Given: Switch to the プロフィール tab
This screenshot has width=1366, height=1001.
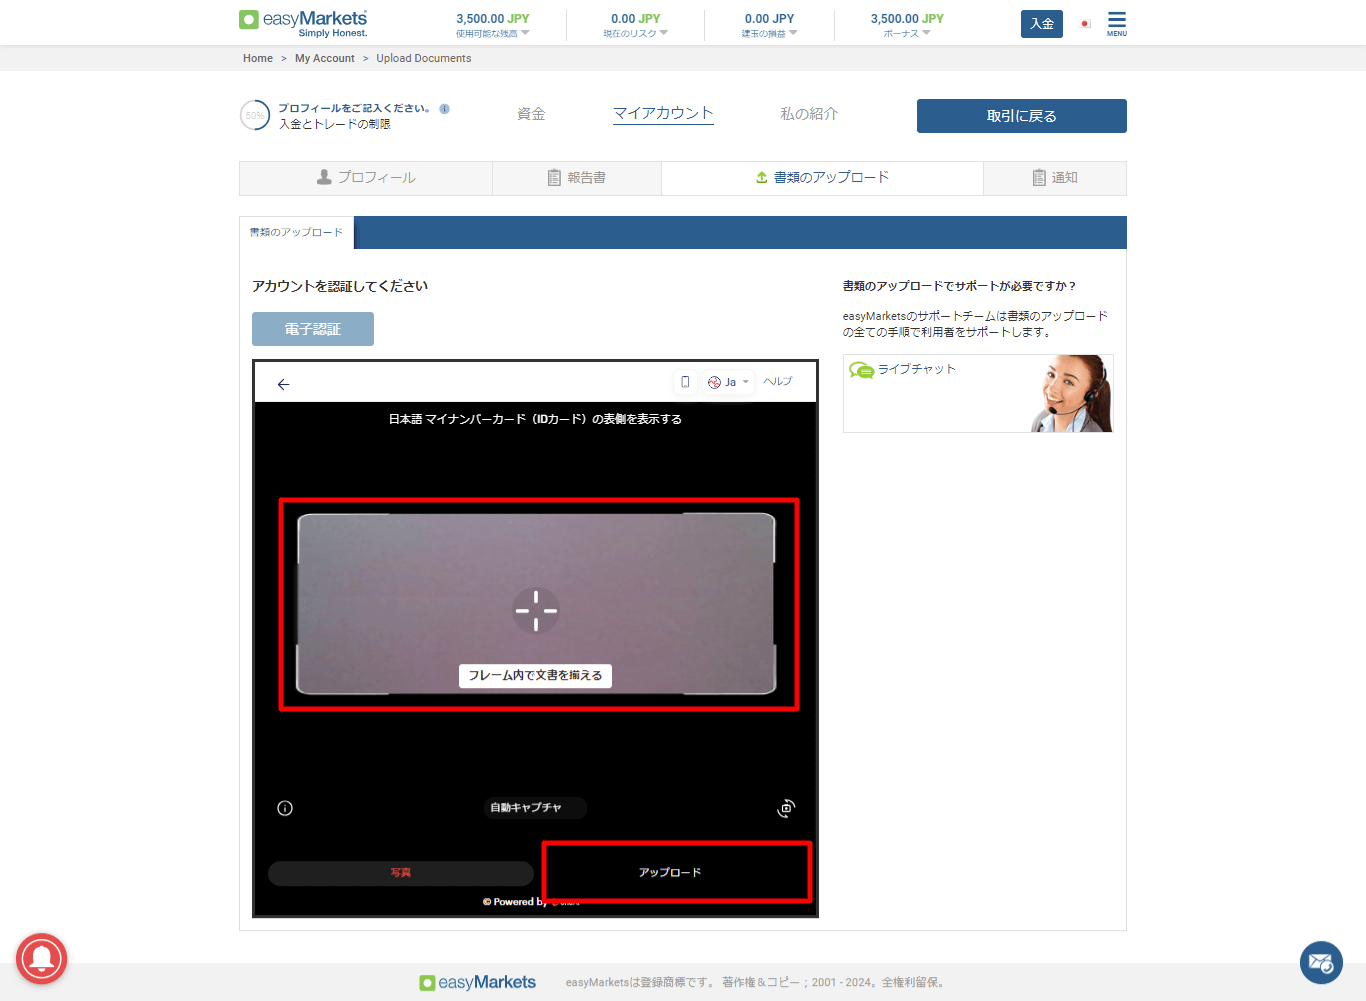Looking at the screenshot, I should point(366,178).
